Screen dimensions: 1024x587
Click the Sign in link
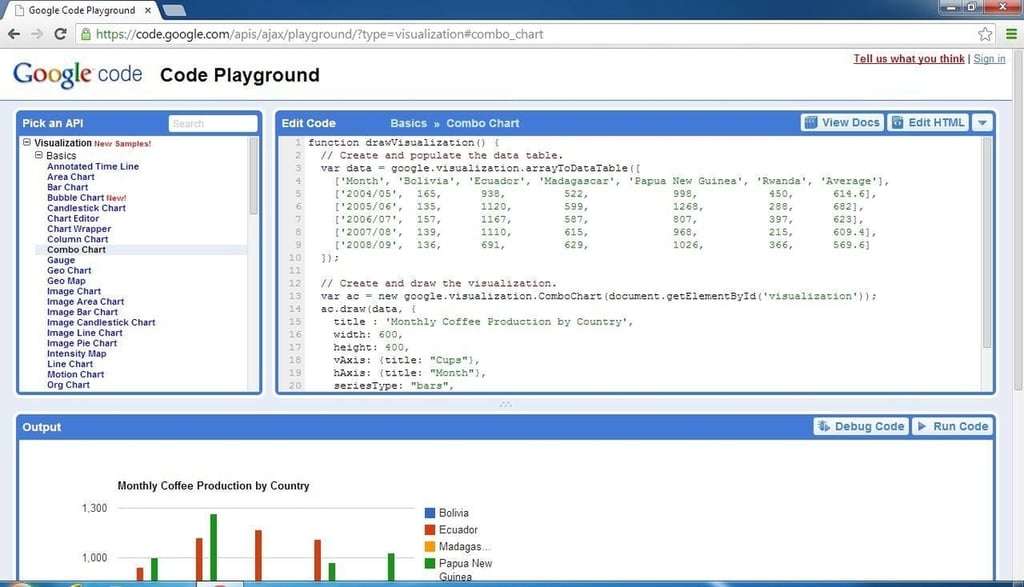pyautogui.click(x=989, y=59)
